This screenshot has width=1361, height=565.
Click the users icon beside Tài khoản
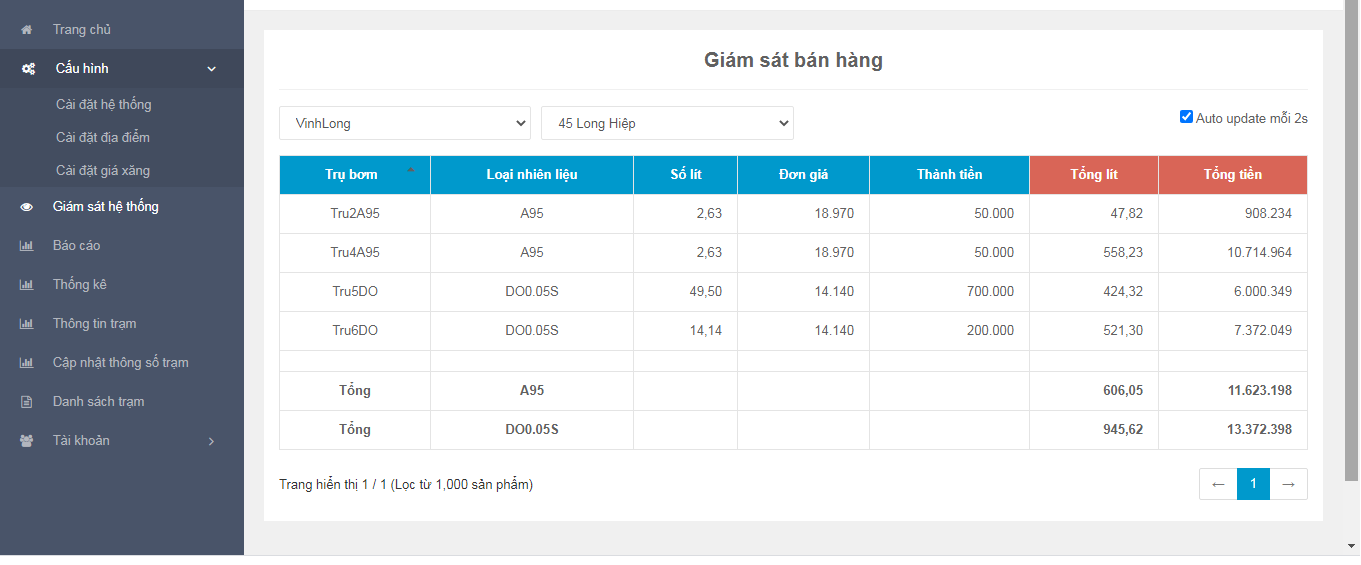pos(27,441)
